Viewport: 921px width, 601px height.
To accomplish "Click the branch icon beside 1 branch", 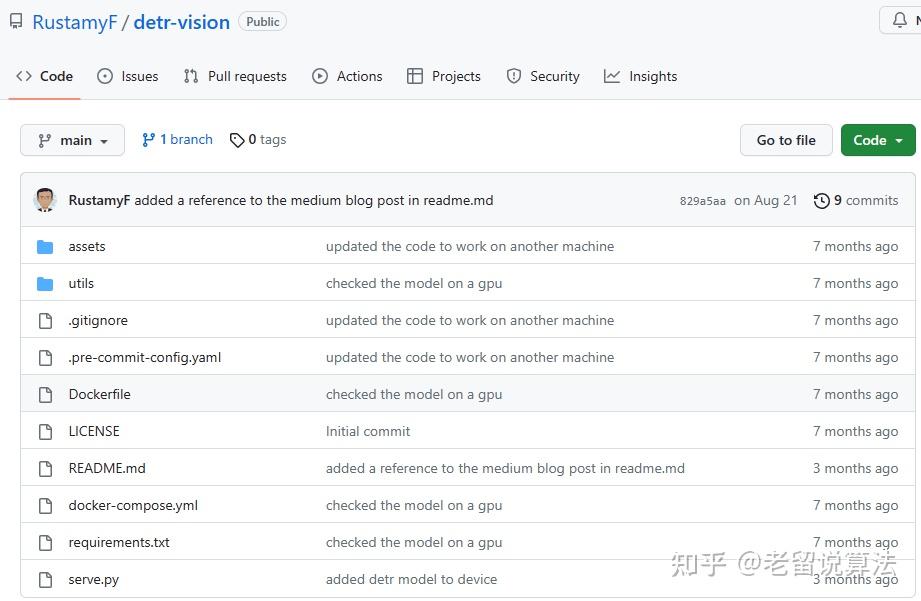I will point(149,140).
